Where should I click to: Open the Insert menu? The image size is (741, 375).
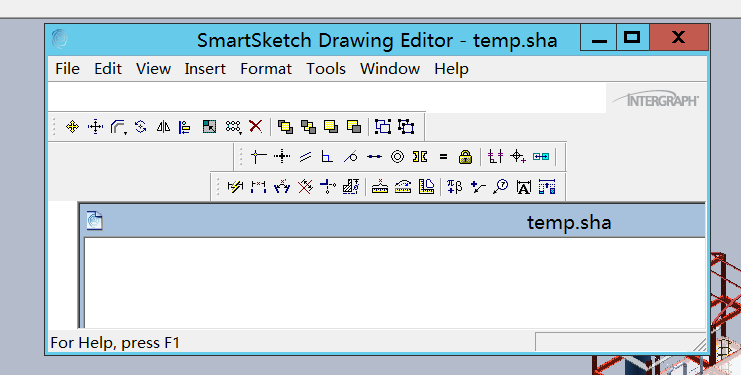(x=205, y=69)
